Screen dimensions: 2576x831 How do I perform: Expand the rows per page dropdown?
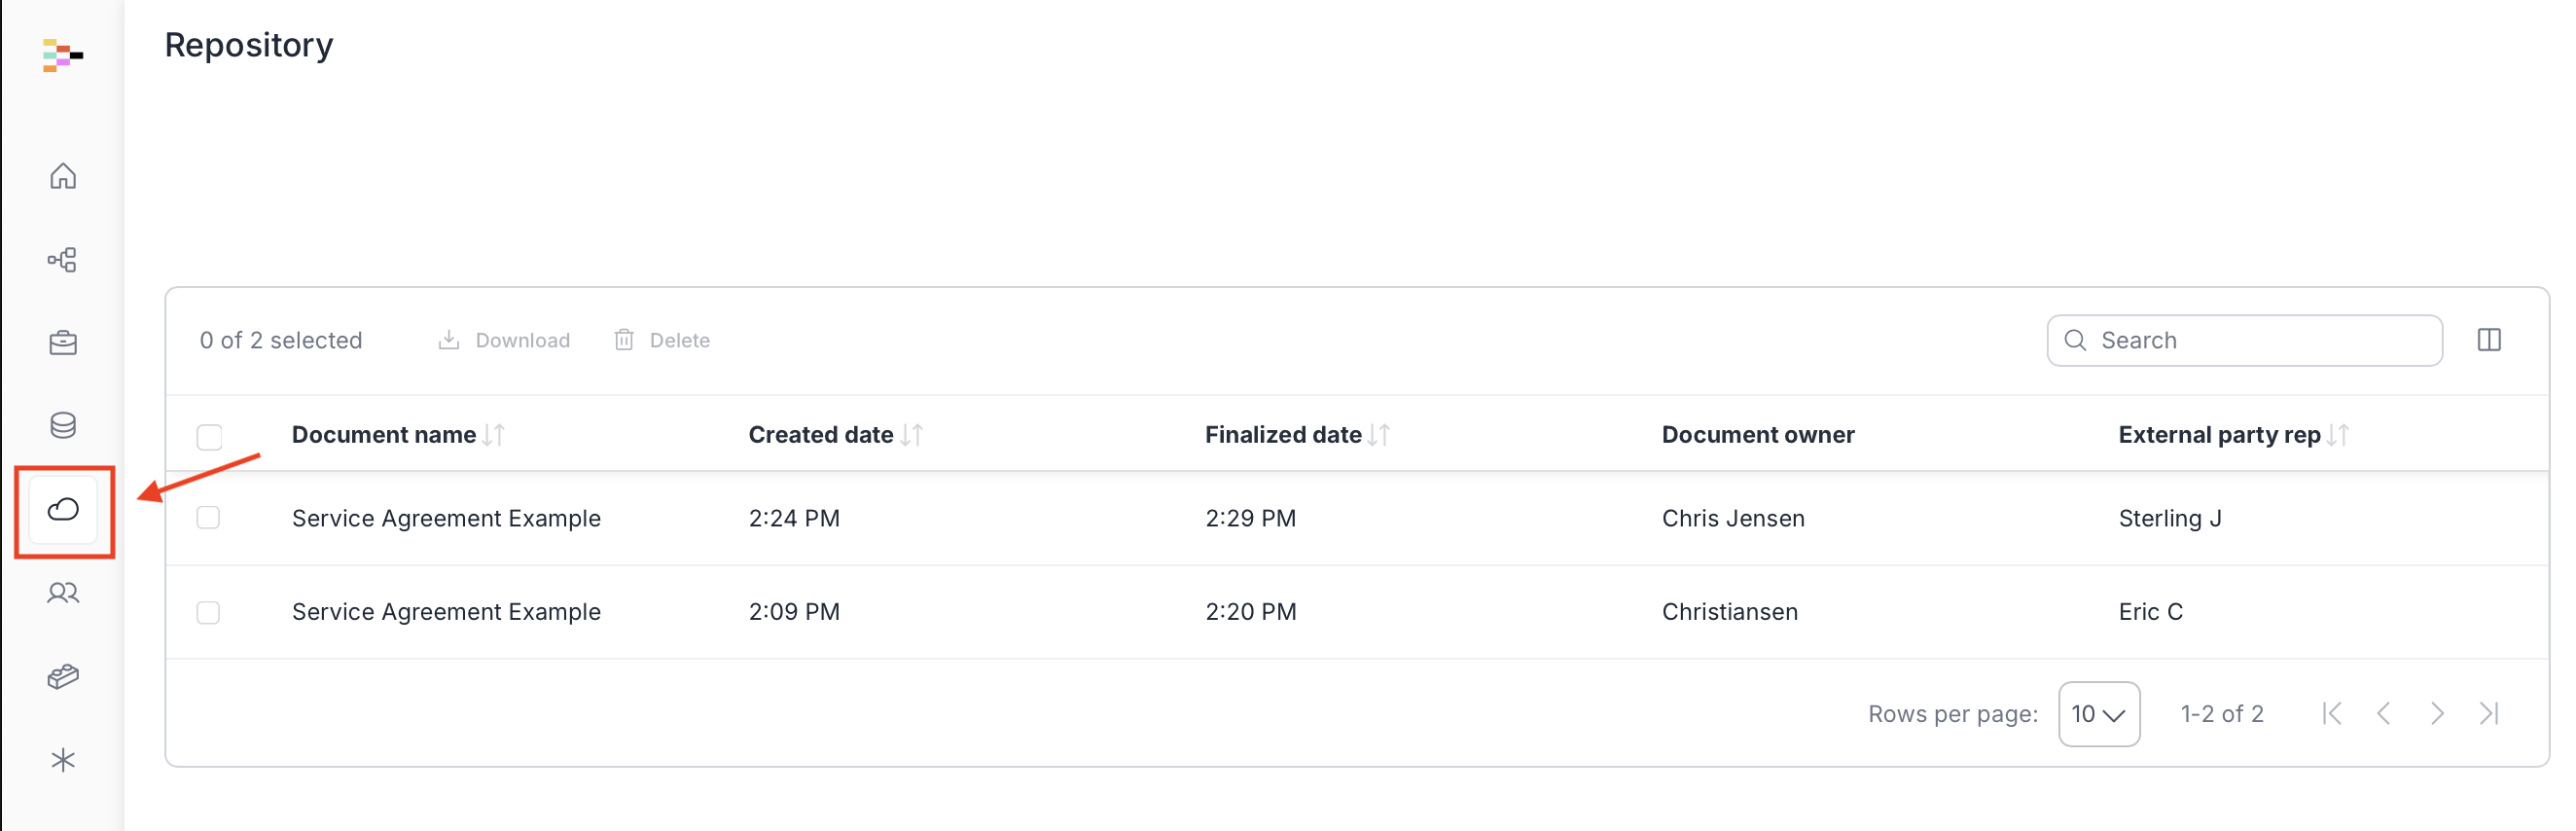click(2098, 714)
